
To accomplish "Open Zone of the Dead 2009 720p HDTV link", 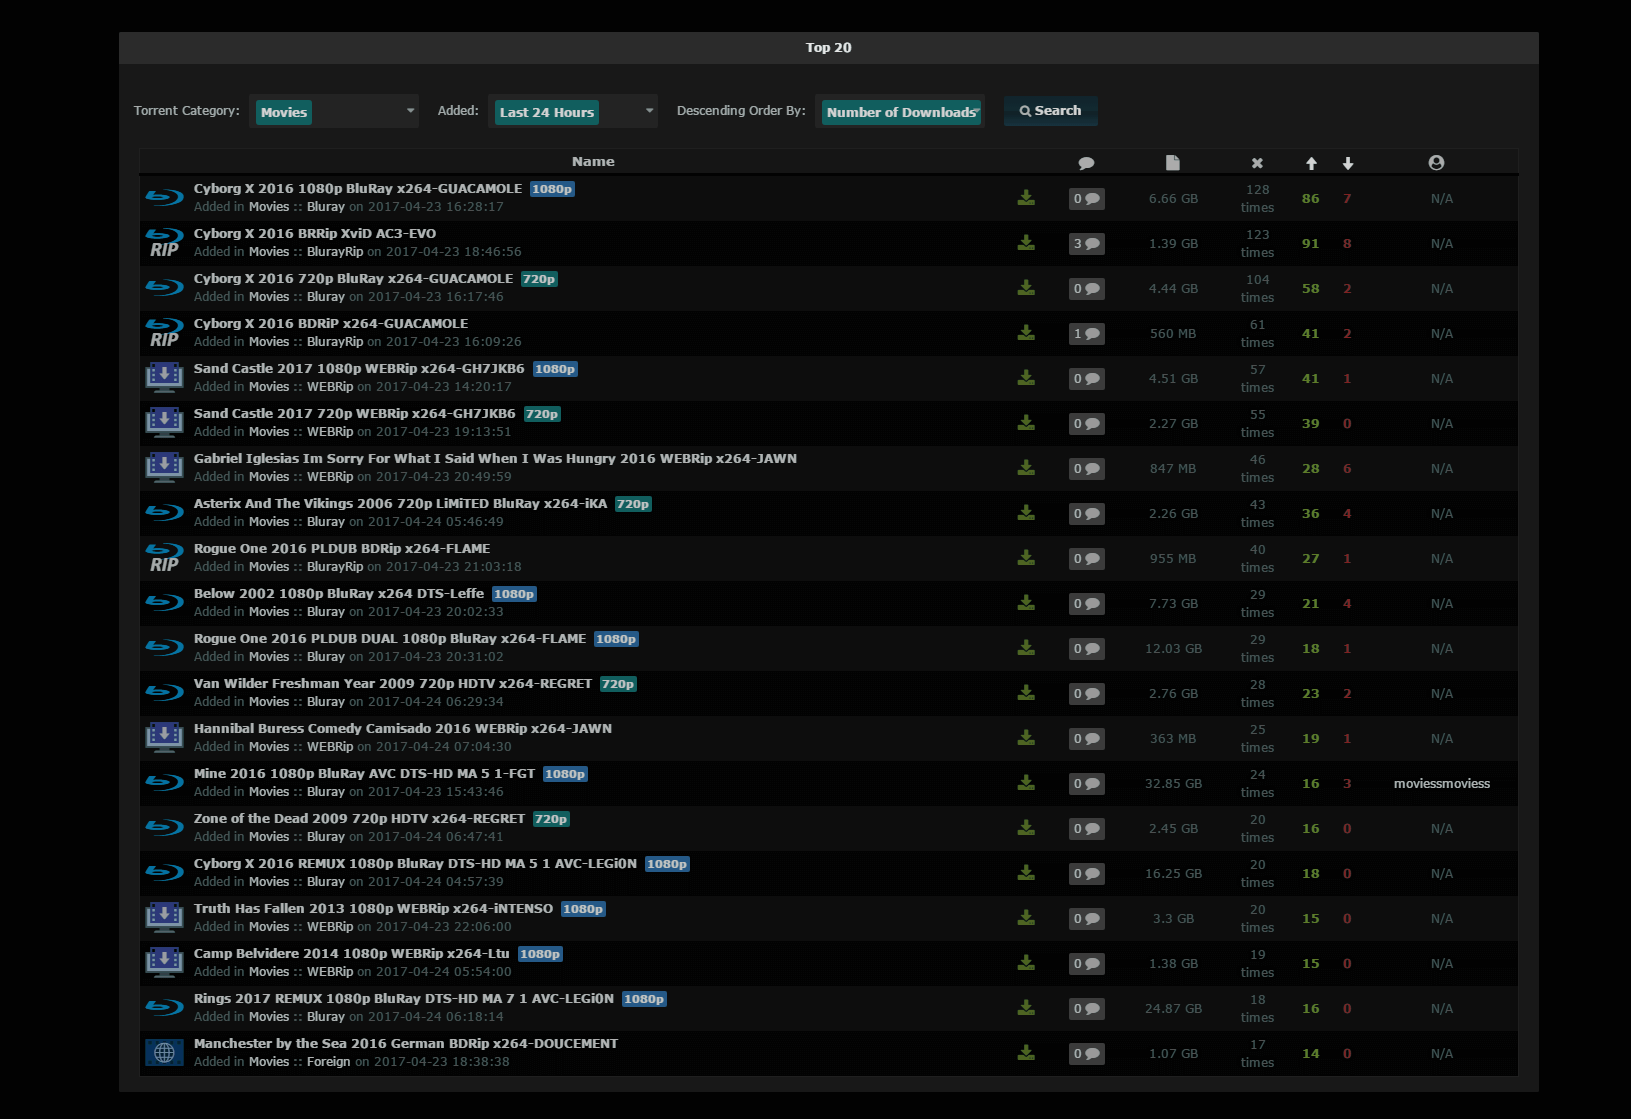I will (x=359, y=819).
